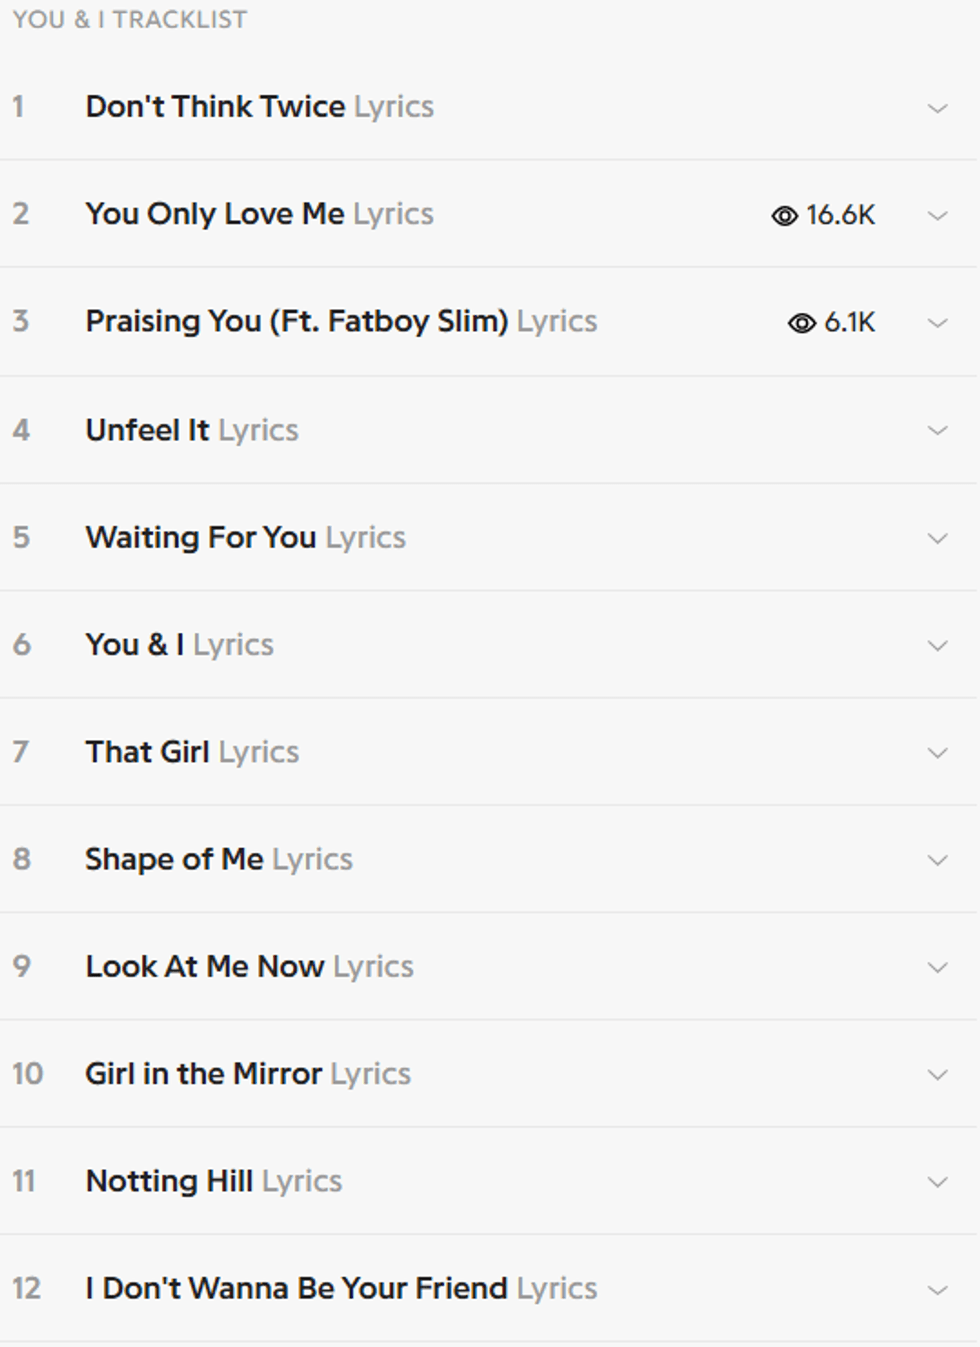
Task: Expand the You & I track chevron
Action: click(937, 645)
